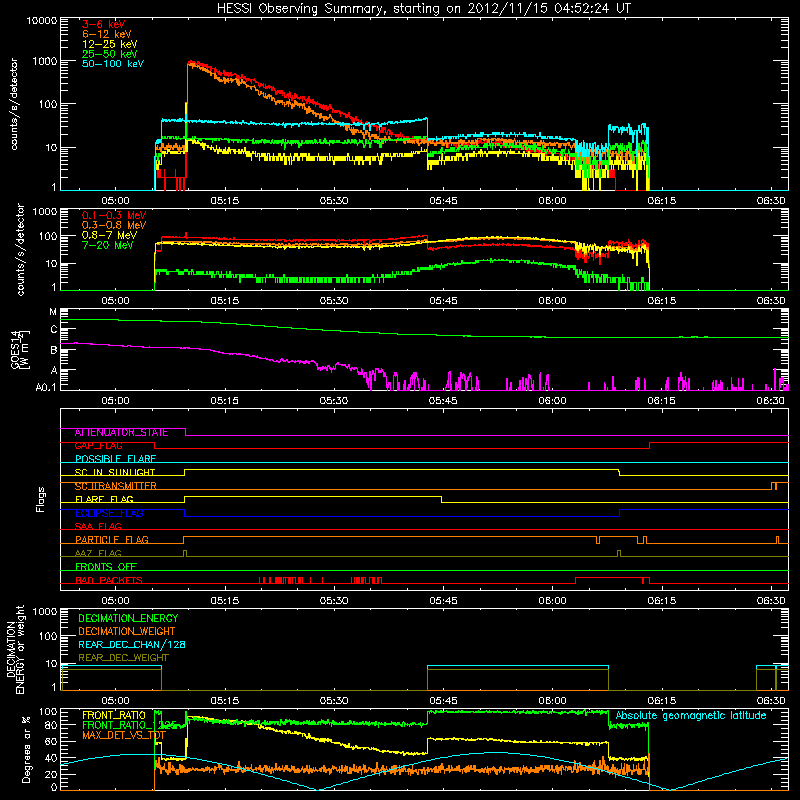Select the 3-6 keV legend label
The width and height of the screenshot is (800, 800).
104,24
